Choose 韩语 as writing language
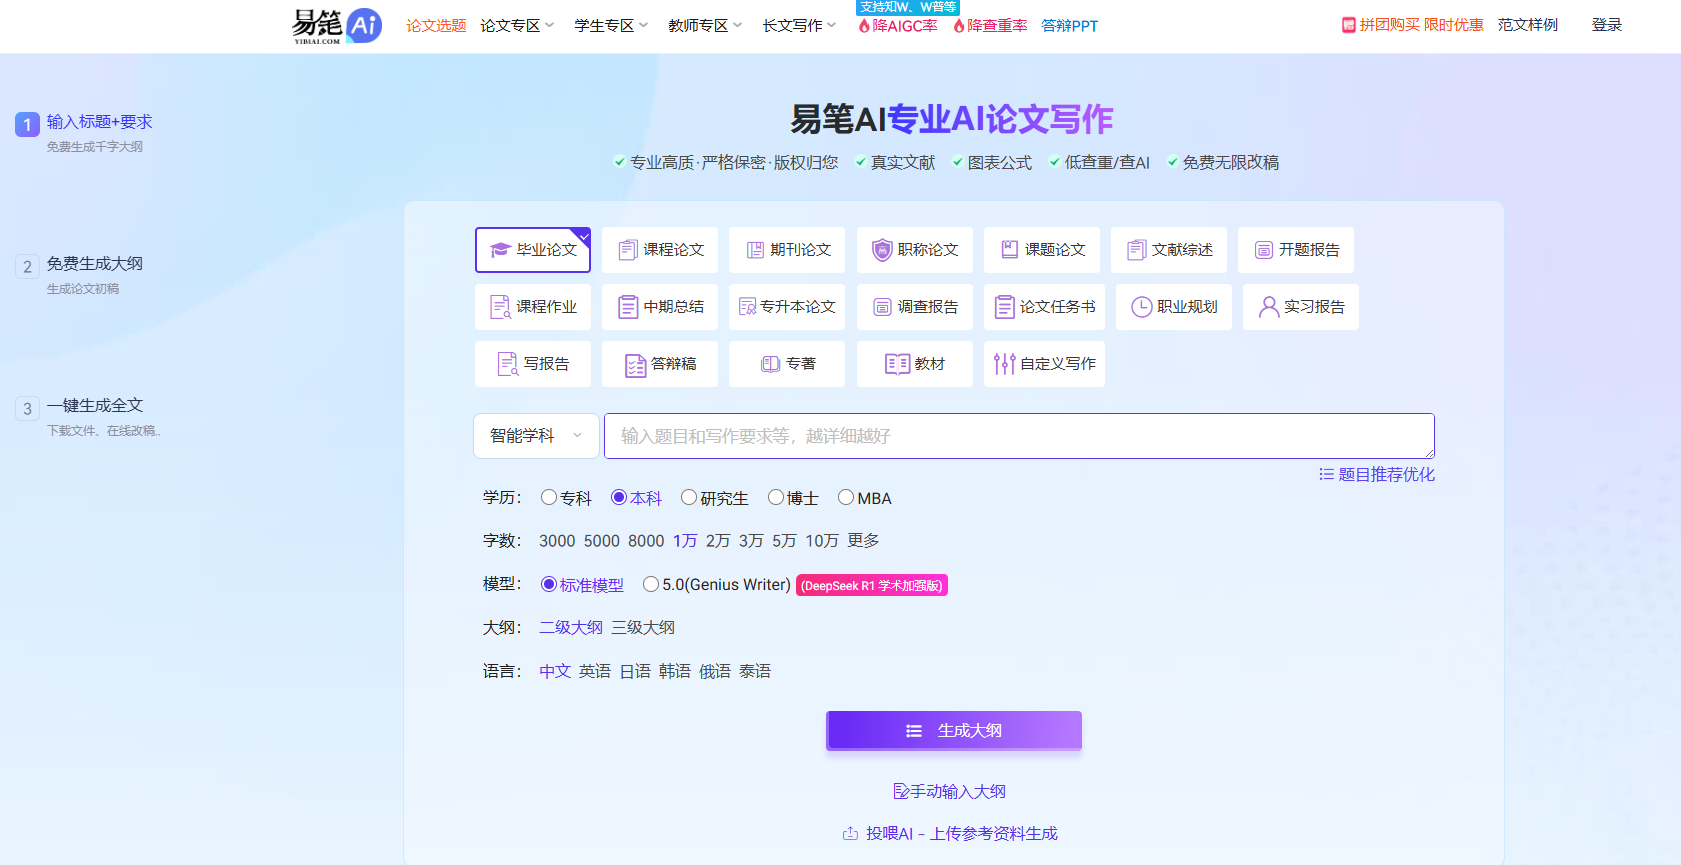This screenshot has width=1681, height=865. click(675, 671)
